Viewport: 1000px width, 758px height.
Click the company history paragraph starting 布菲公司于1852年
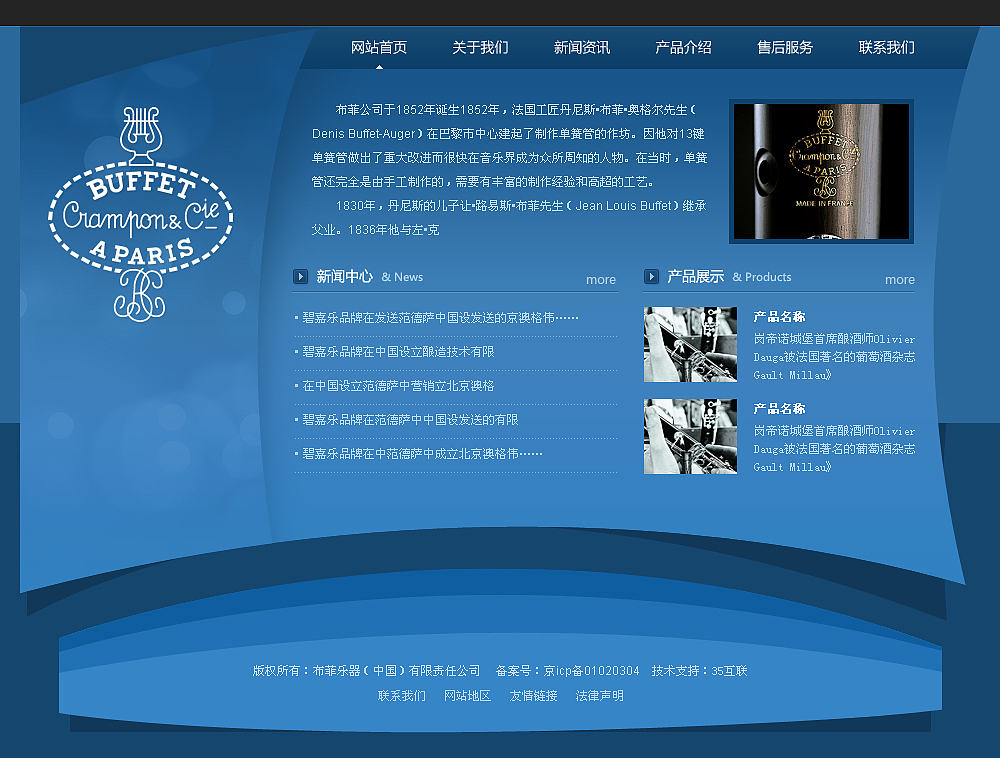point(509,145)
